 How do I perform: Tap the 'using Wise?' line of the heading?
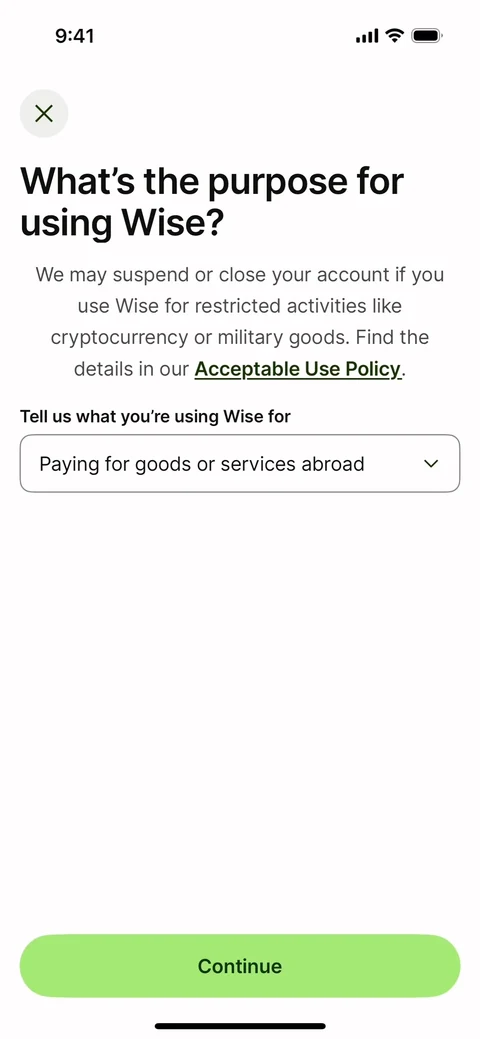[123, 224]
